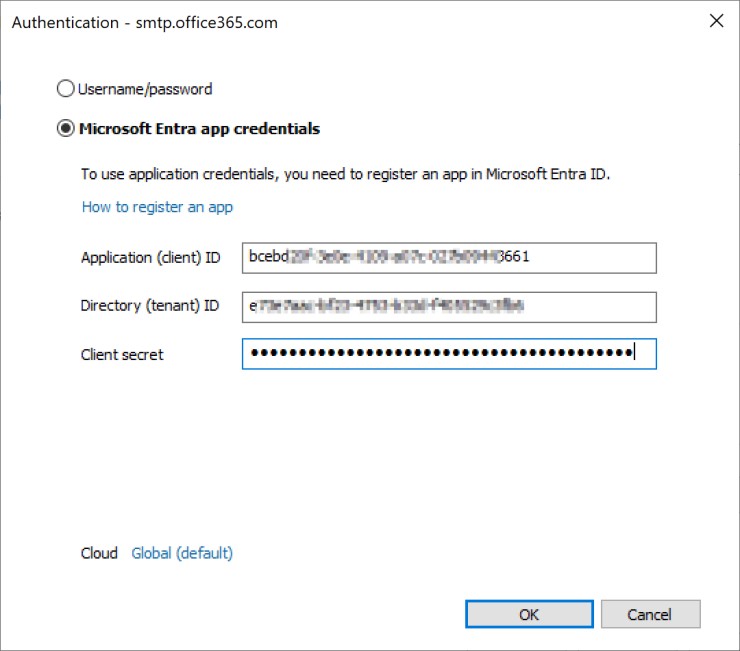
Task: Click the masked dots in Client secret
Action: coord(442,353)
